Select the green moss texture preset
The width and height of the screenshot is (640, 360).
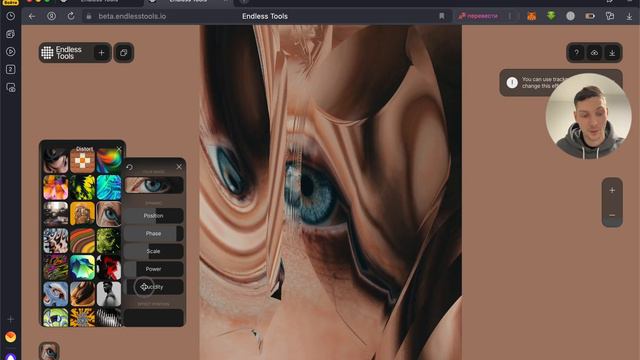click(x=109, y=240)
